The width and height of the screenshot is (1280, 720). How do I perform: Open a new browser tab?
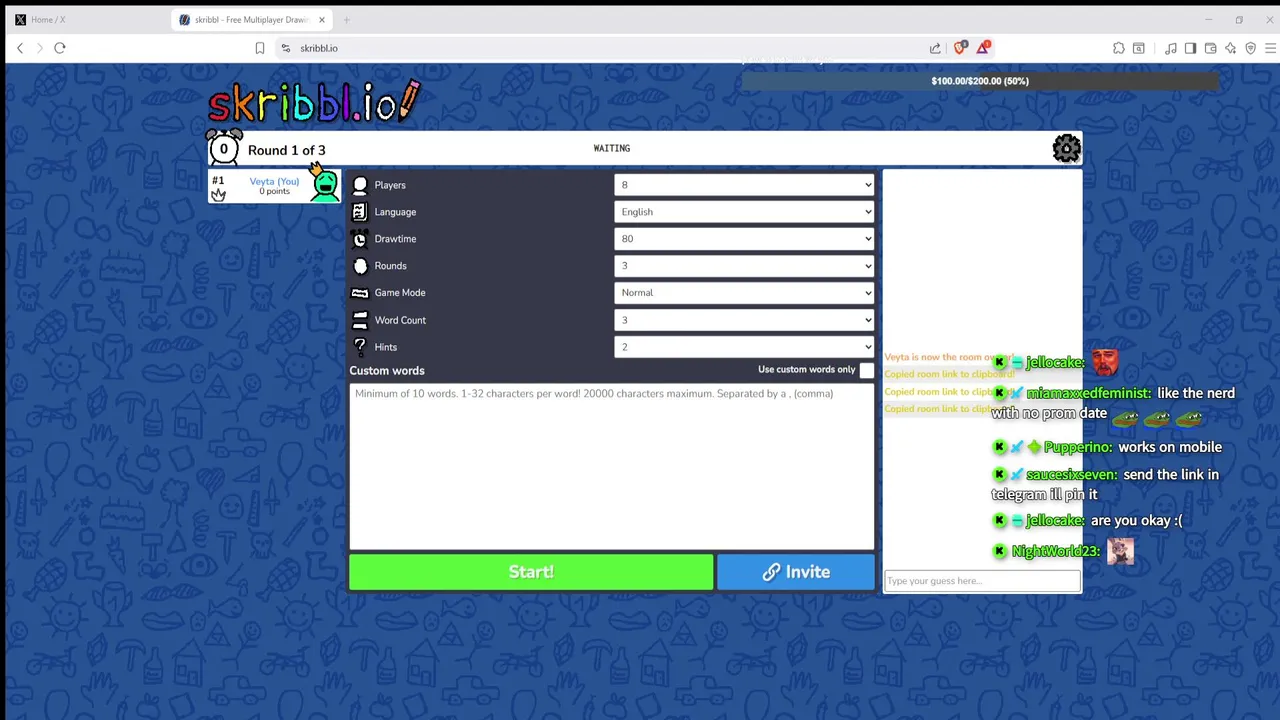(x=347, y=20)
